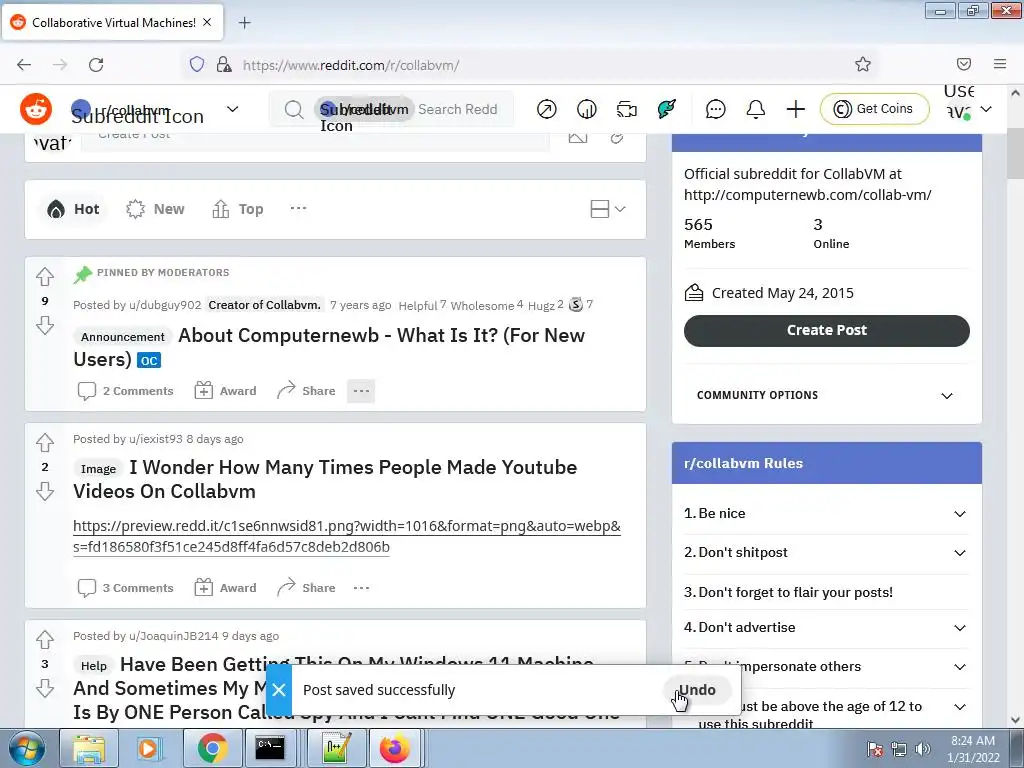Click Get Coins button

point(874,108)
